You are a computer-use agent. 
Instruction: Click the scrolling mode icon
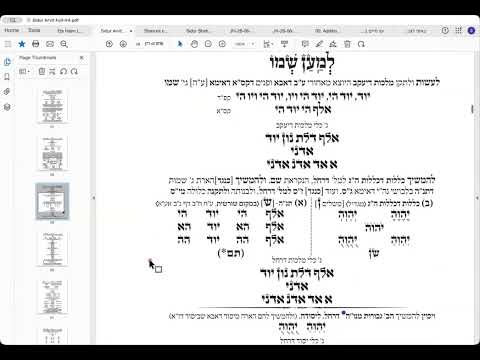pos(284,44)
